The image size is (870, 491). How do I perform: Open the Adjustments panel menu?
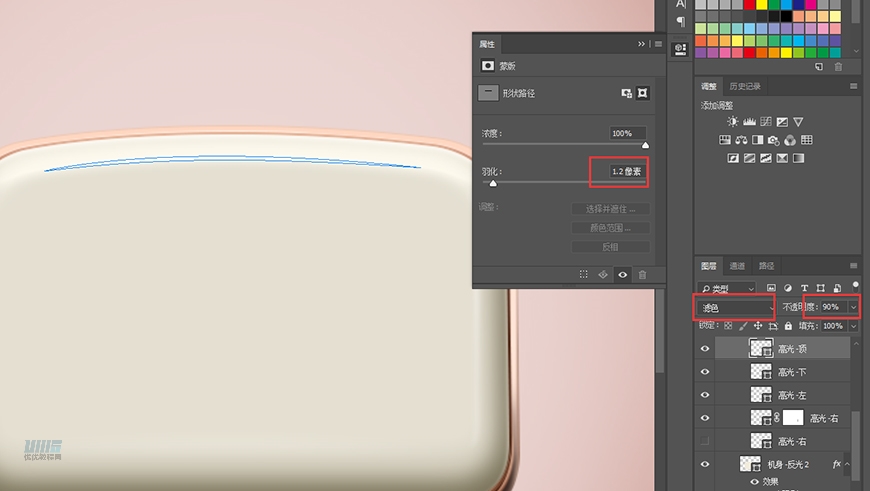click(853, 86)
